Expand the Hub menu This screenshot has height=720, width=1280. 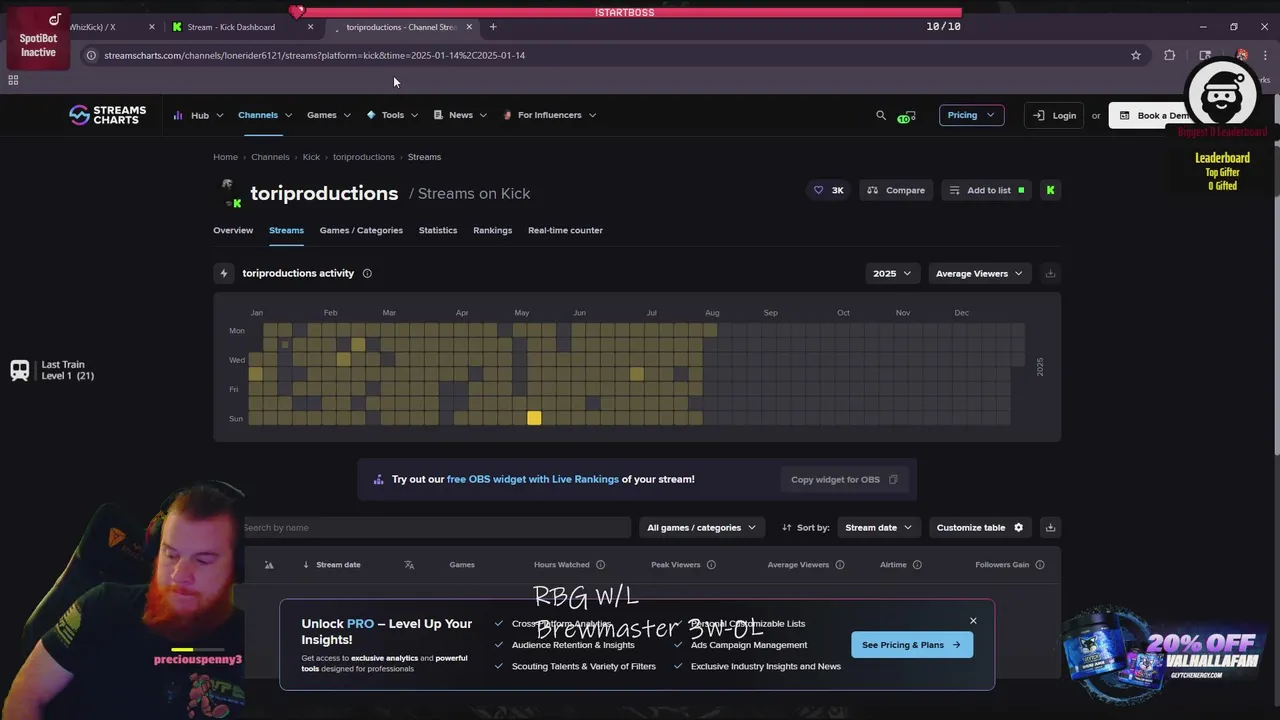click(x=198, y=115)
